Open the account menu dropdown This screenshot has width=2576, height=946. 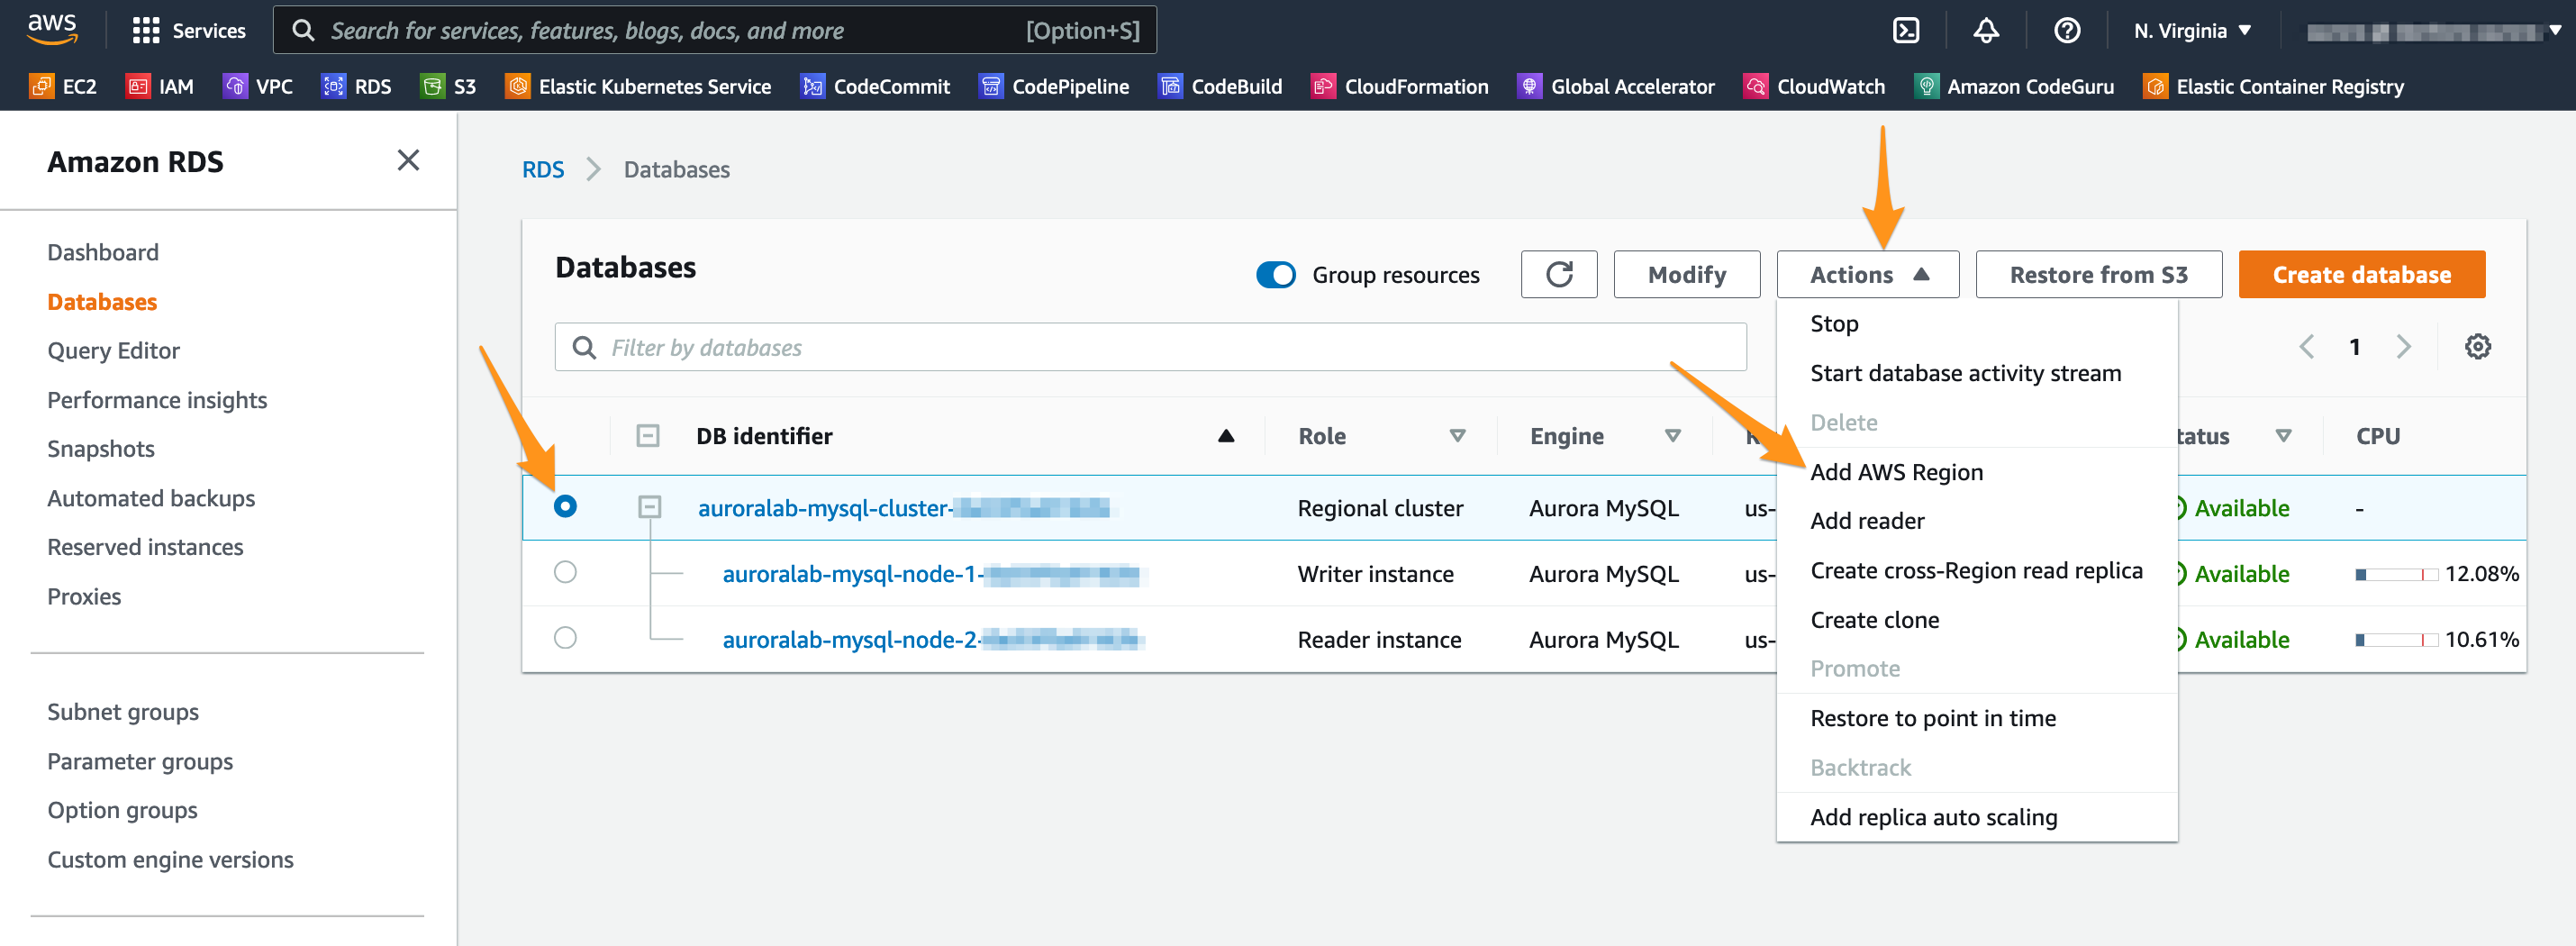coord(2433,31)
